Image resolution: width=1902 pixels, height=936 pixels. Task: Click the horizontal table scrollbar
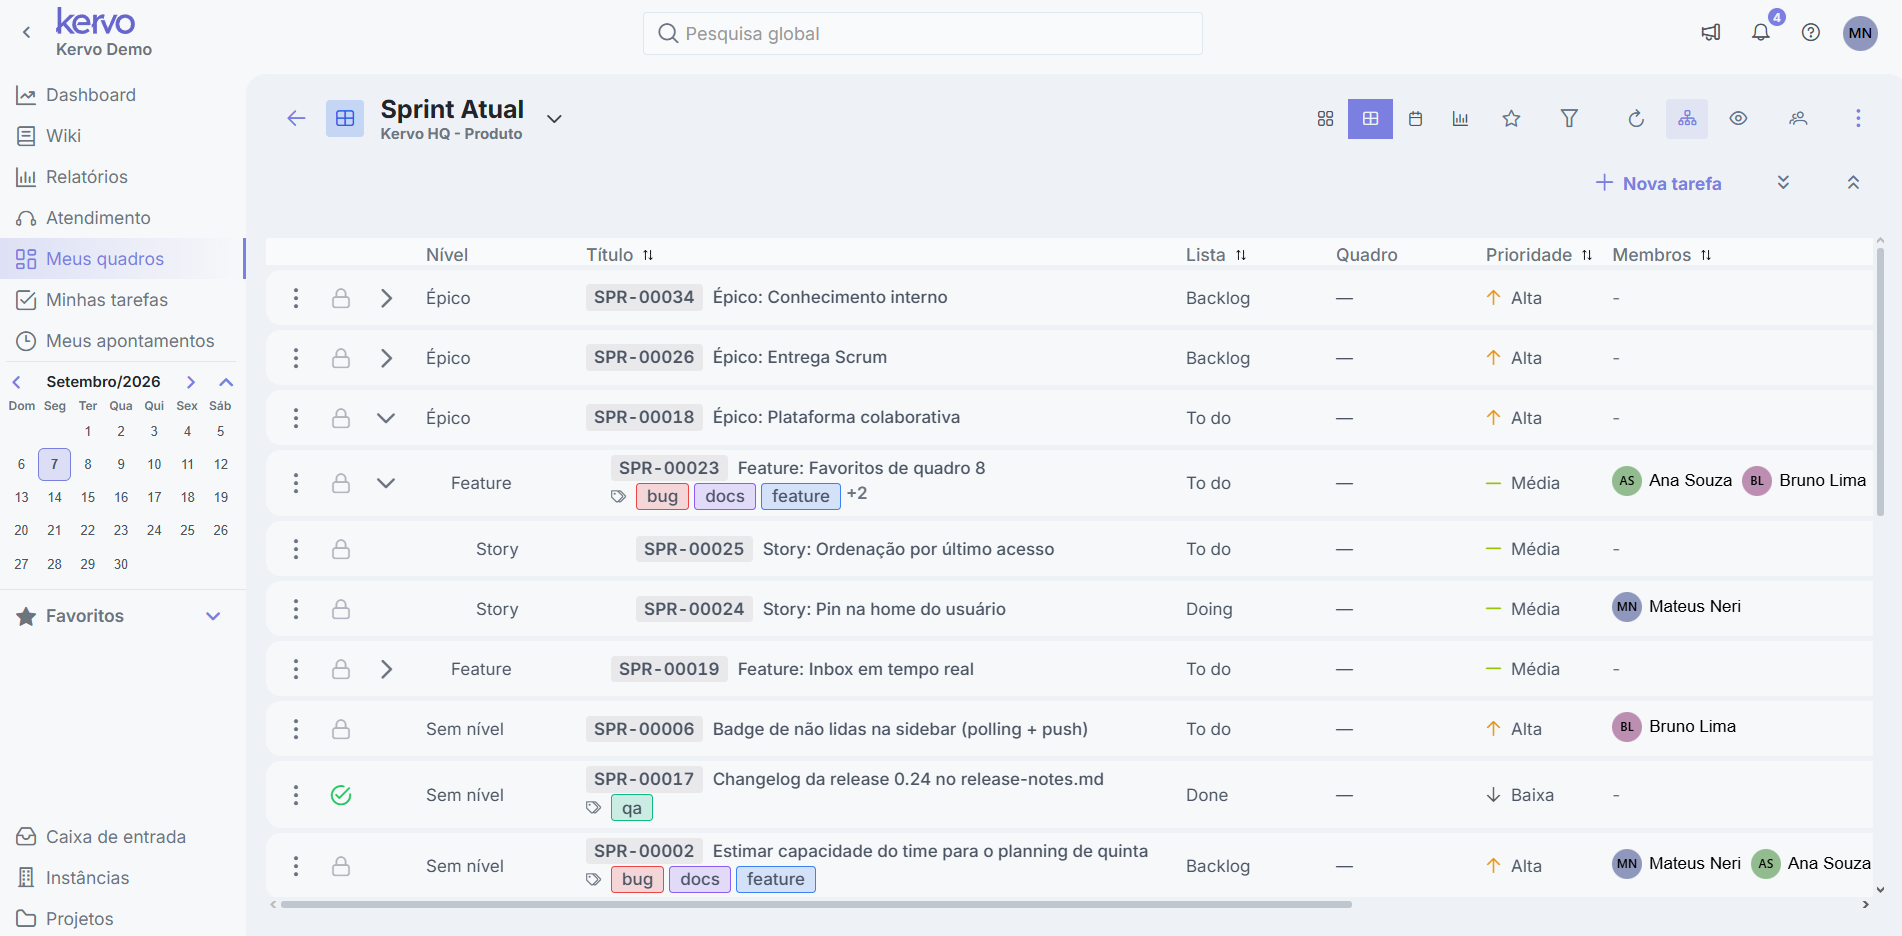[x=816, y=904]
